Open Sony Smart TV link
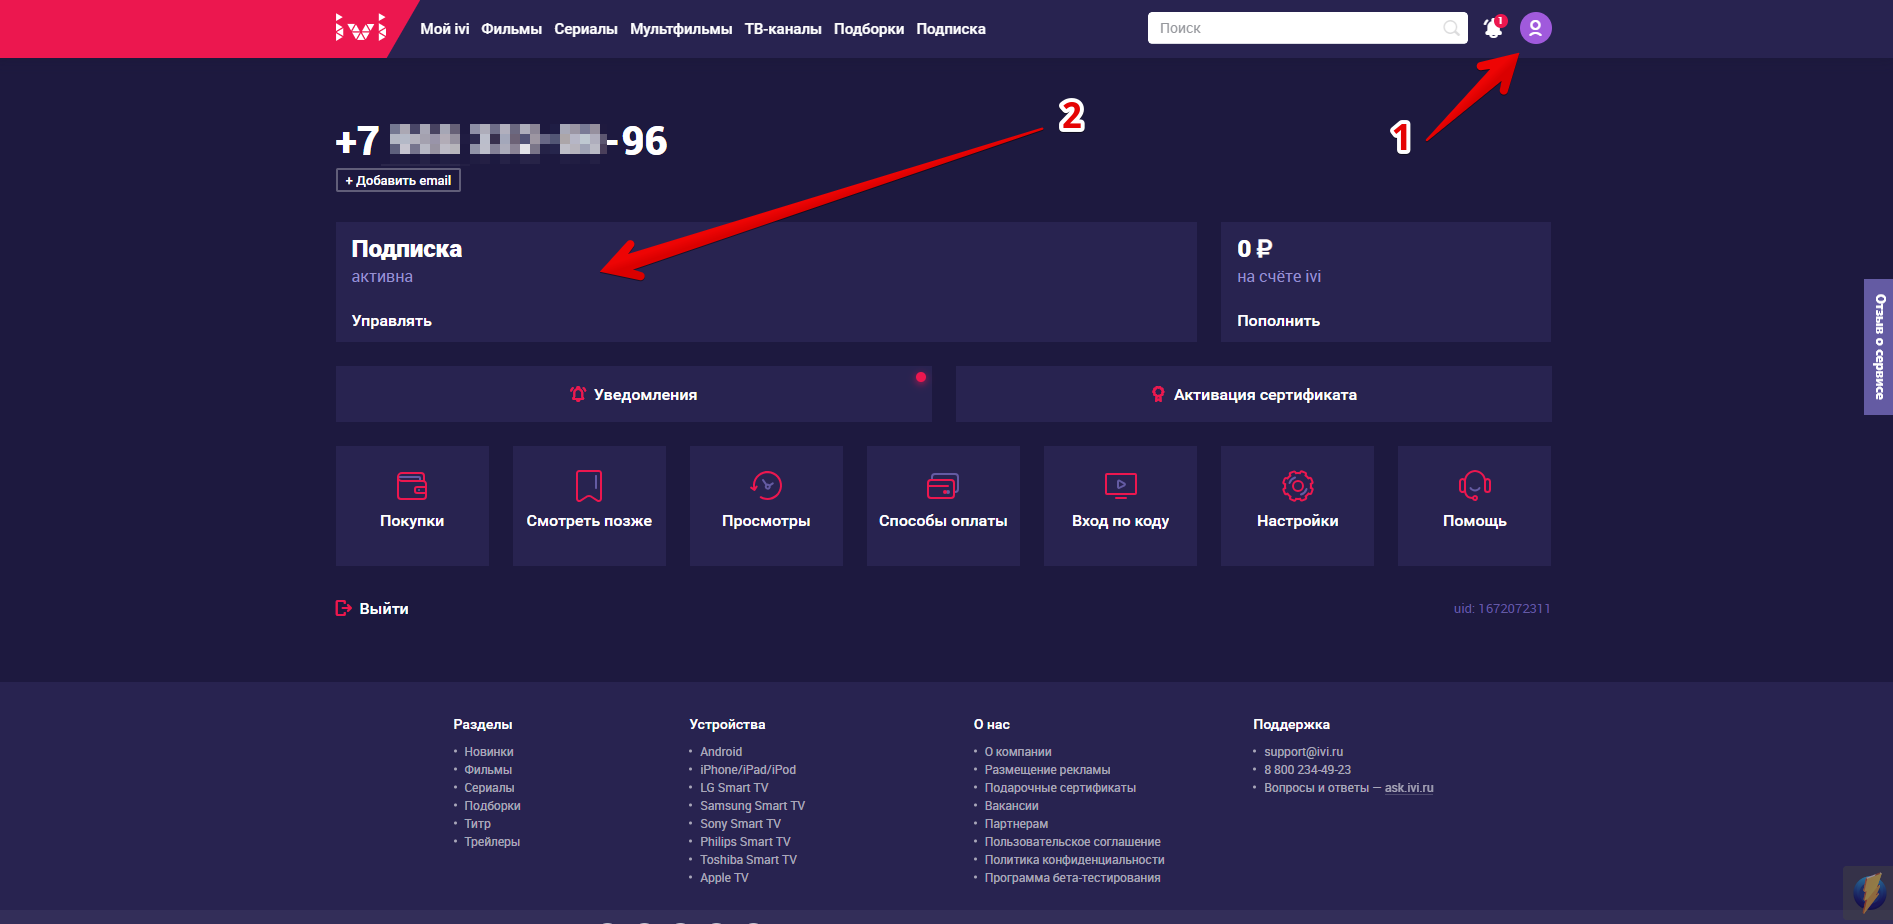 [x=740, y=824]
